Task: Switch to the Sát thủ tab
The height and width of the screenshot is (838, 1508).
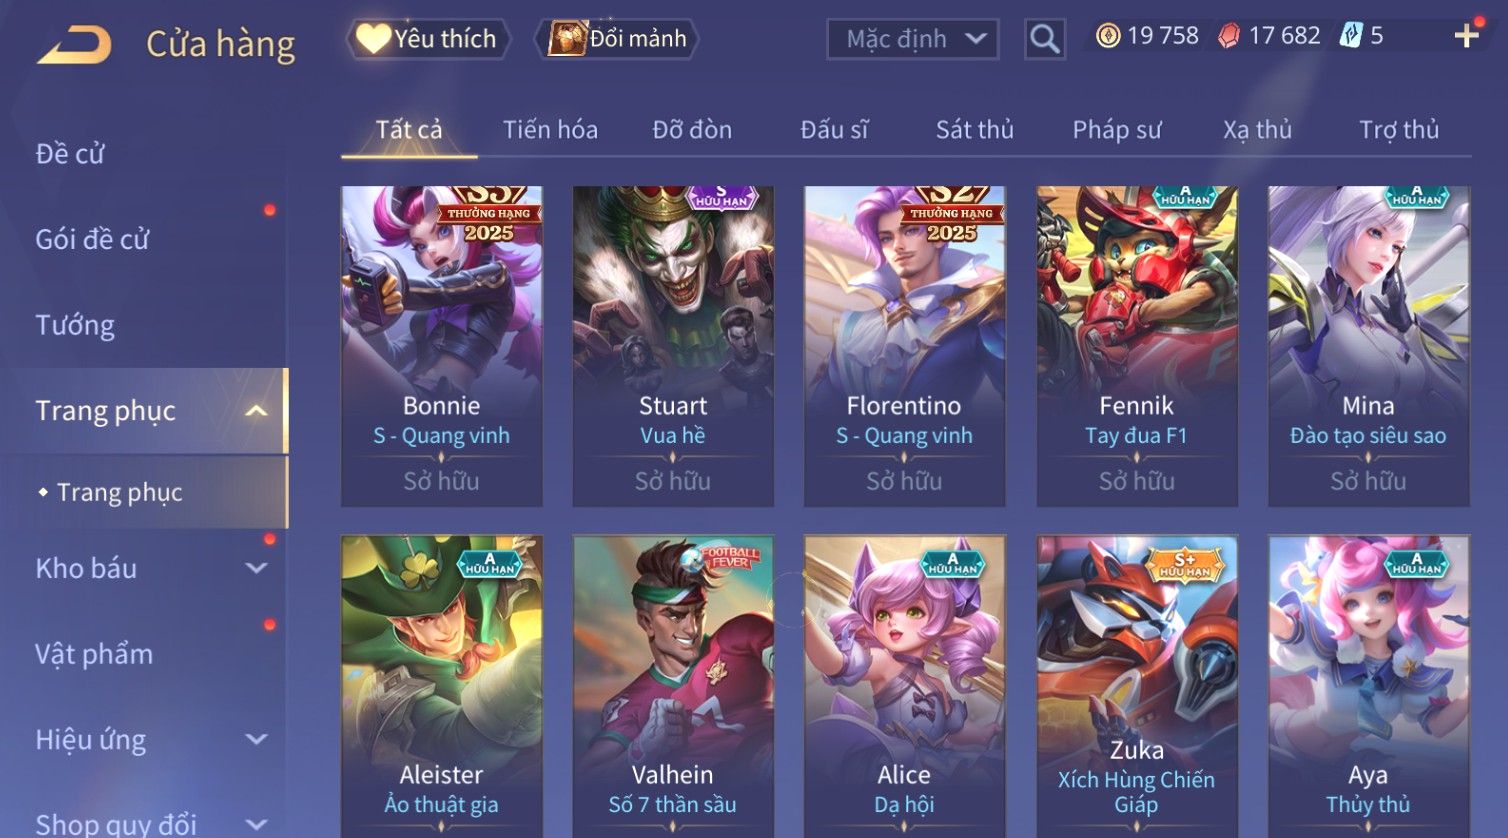Action: (974, 130)
